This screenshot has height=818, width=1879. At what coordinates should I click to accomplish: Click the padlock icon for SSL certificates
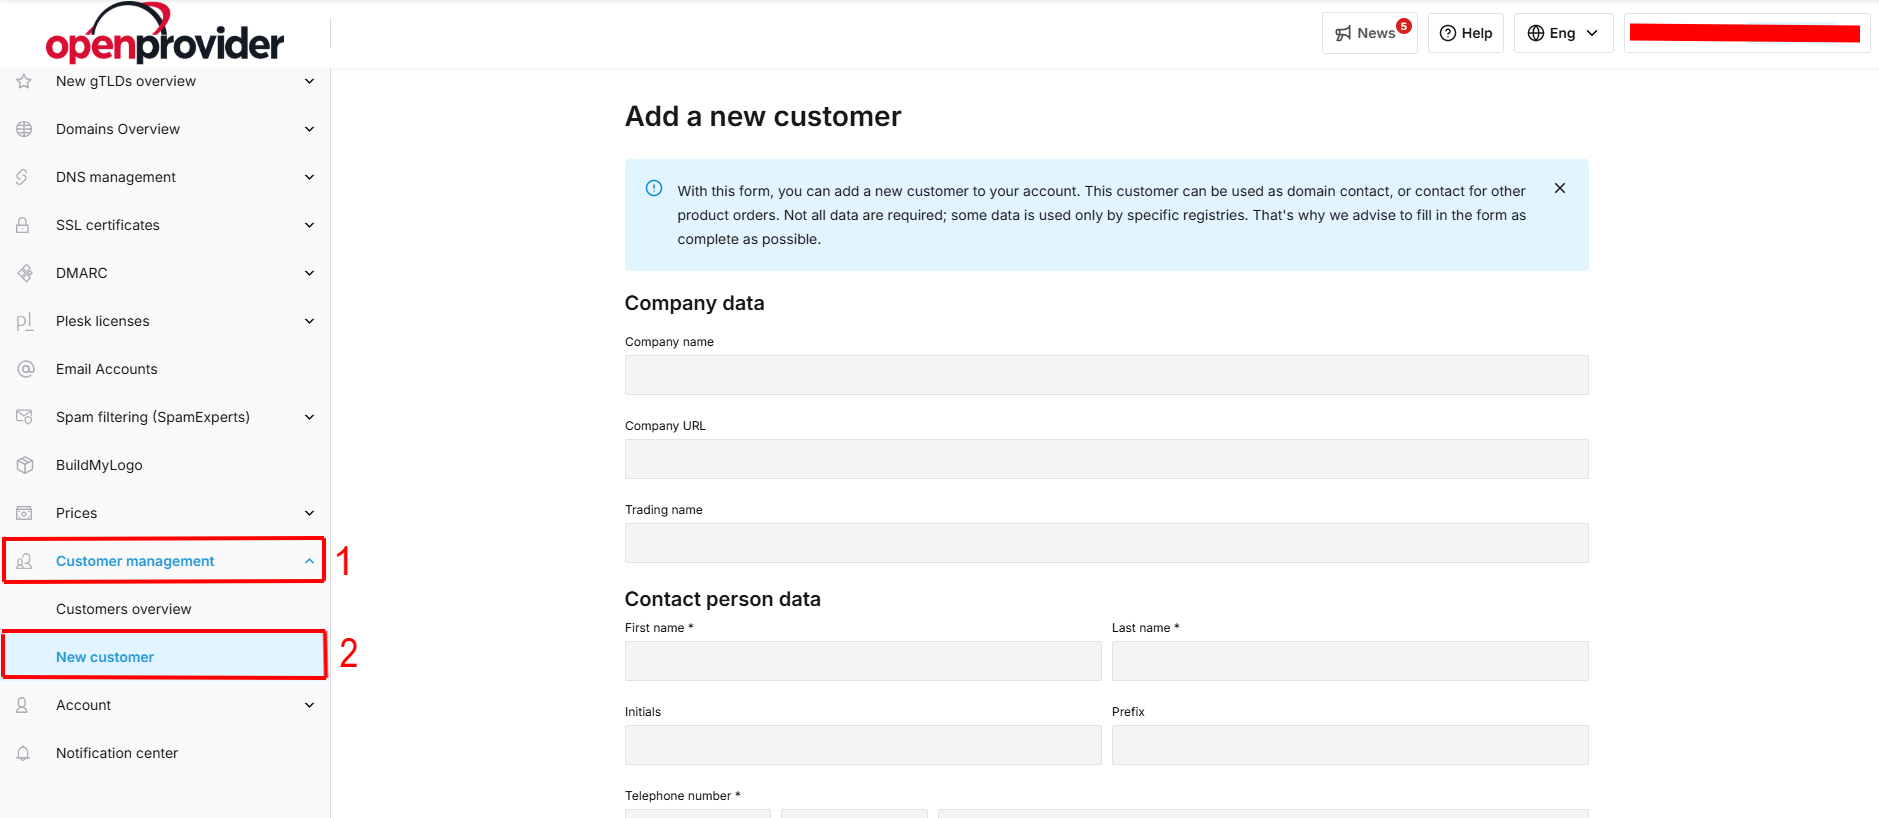pyautogui.click(x=23, y=225)
